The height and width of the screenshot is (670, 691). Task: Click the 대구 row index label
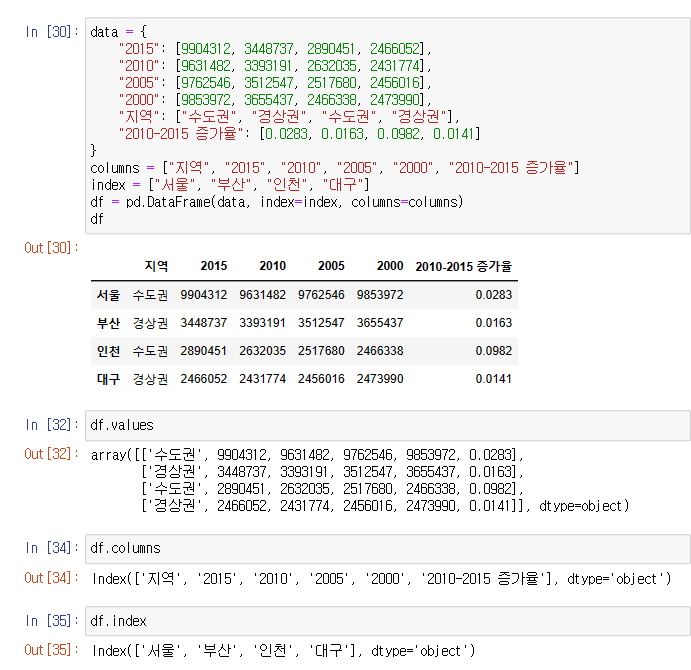[x=108, y=379]
